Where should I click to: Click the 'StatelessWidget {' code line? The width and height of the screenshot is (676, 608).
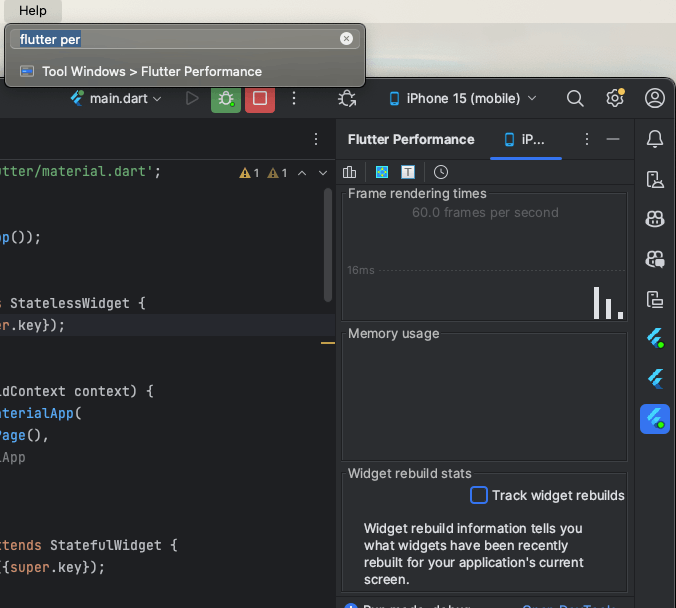78,303
